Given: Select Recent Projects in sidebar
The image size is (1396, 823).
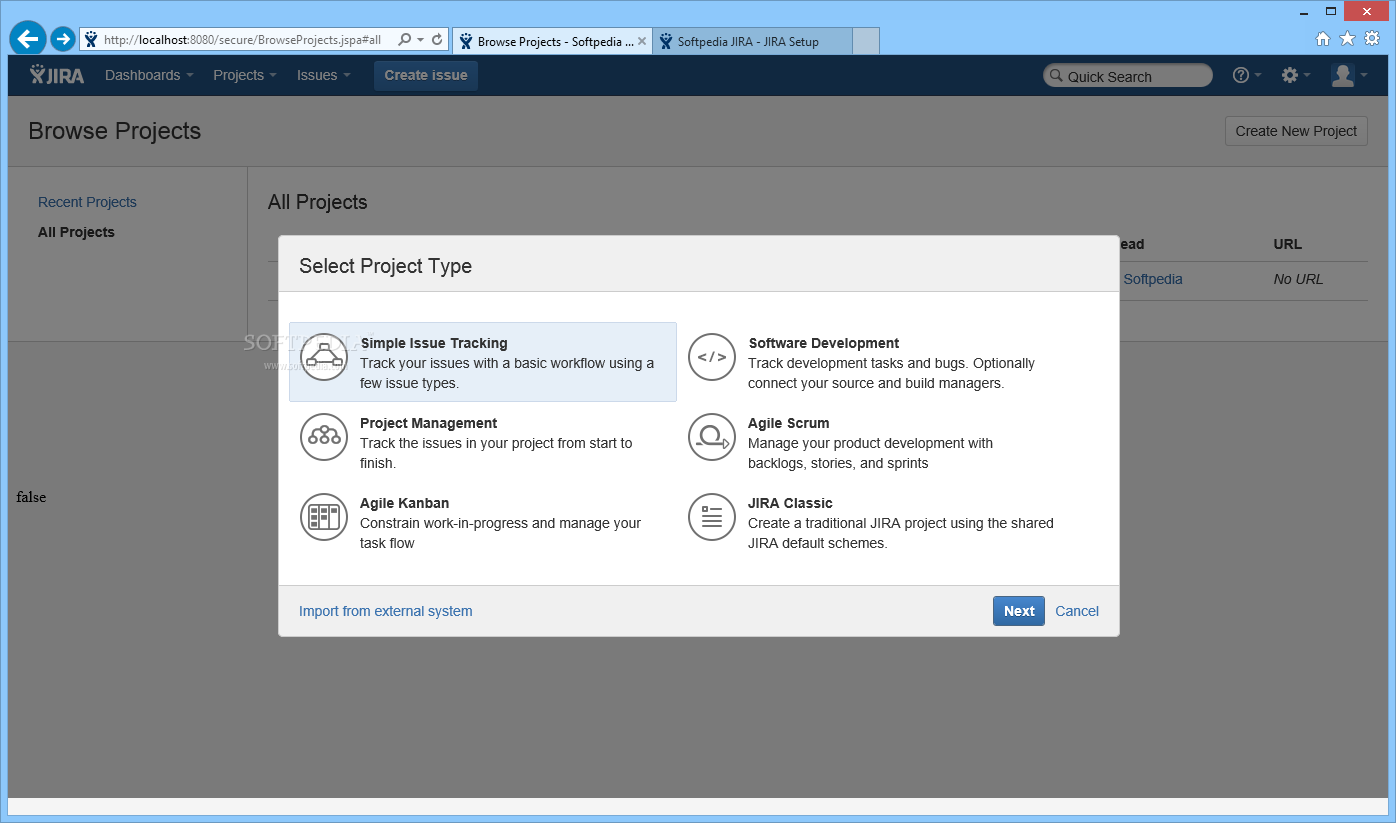Looking at the screenshot, I should click(87, 202).
